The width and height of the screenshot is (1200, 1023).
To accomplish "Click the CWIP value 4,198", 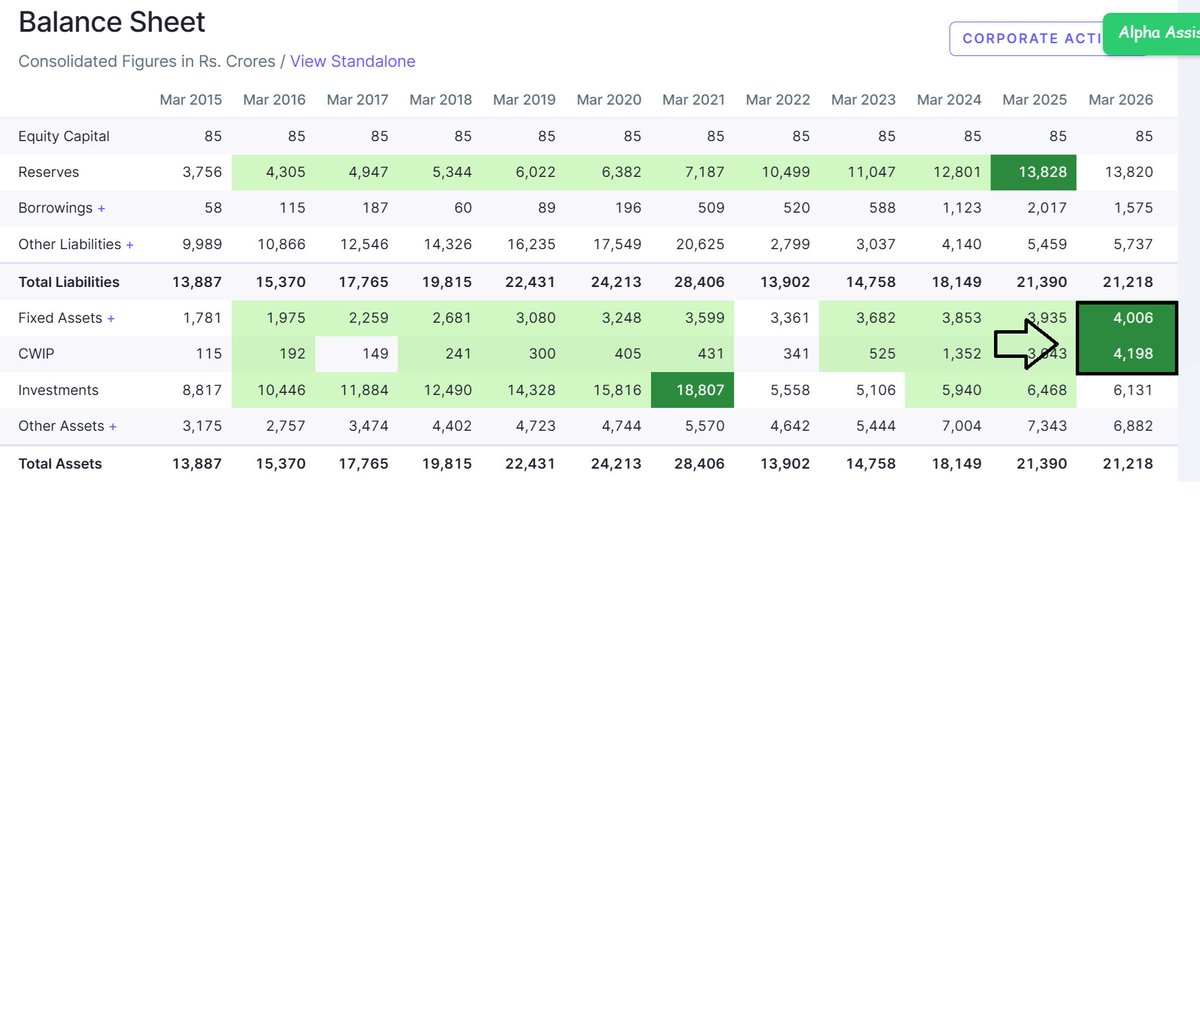I will 1133,354.
